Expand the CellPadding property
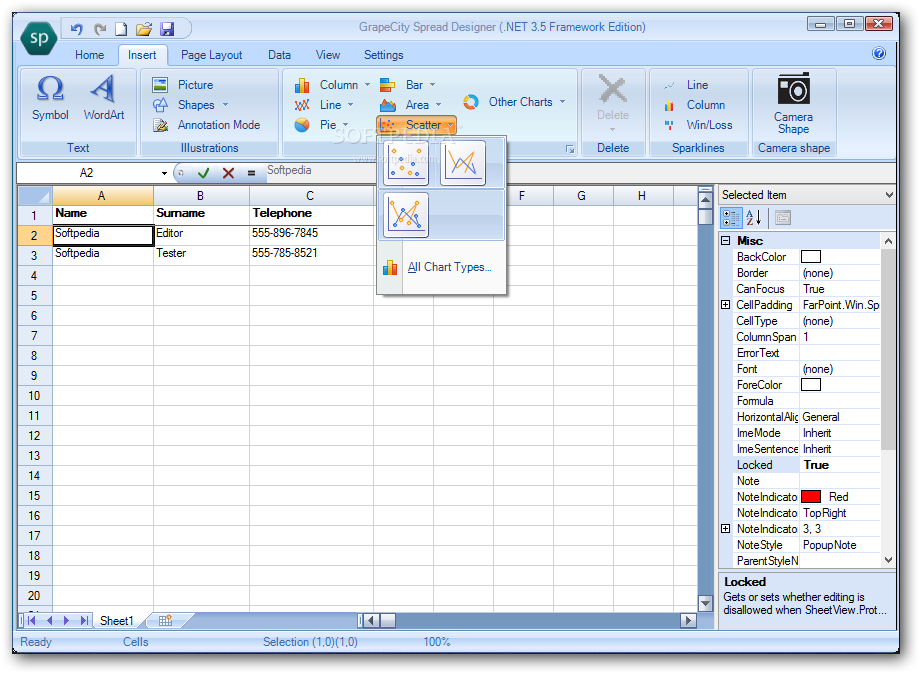The height and width of the screenshot is (674, 920). 726,305
